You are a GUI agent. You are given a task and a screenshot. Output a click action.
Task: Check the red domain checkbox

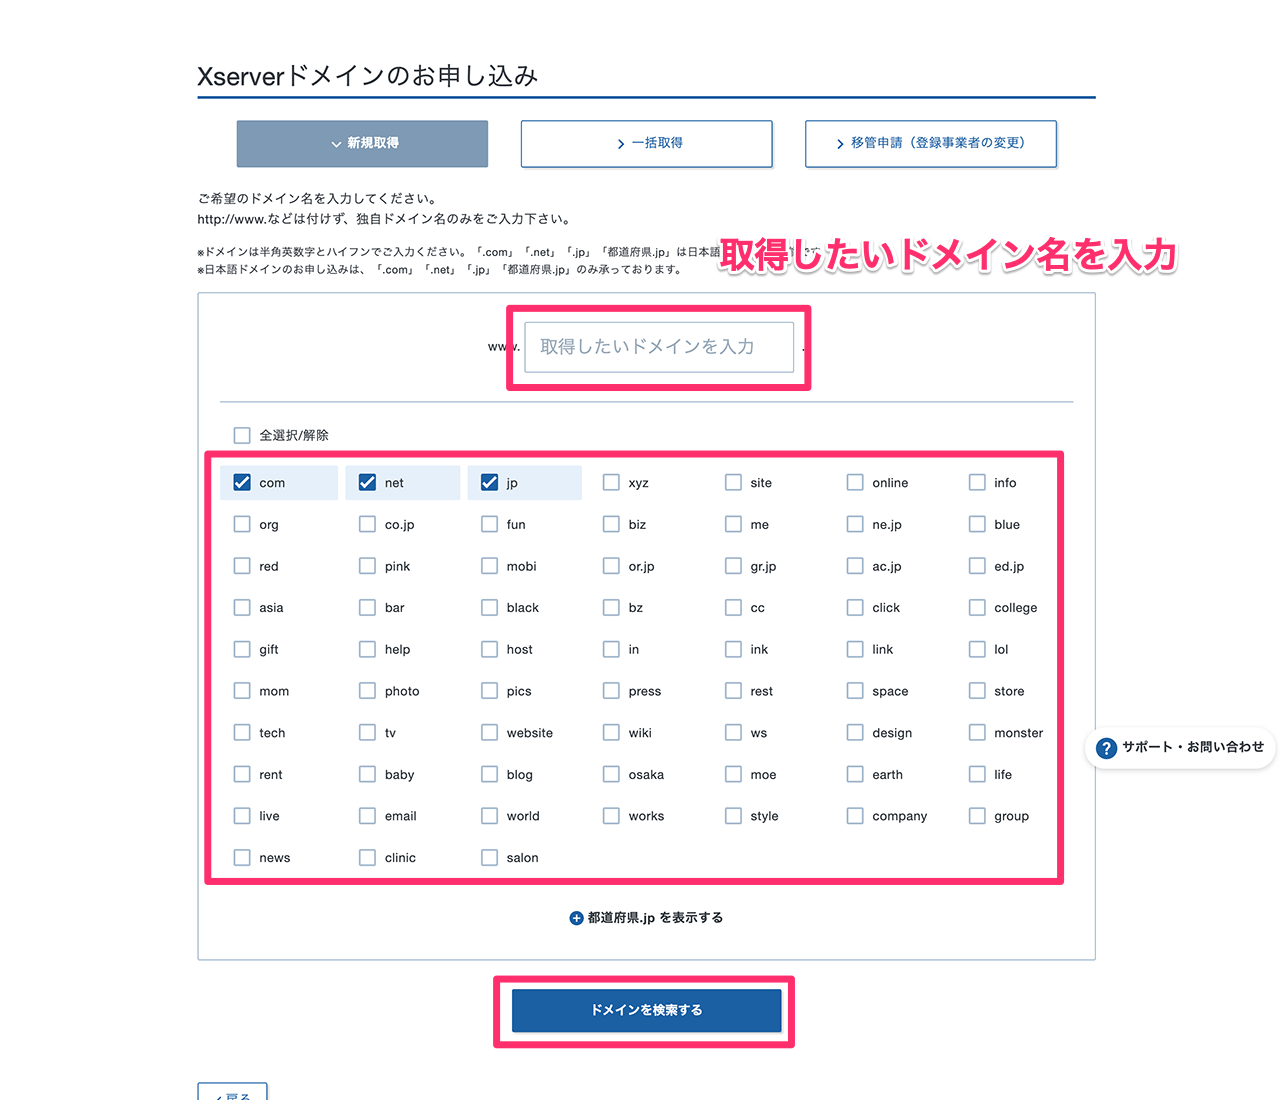click(x=242, y=566)
